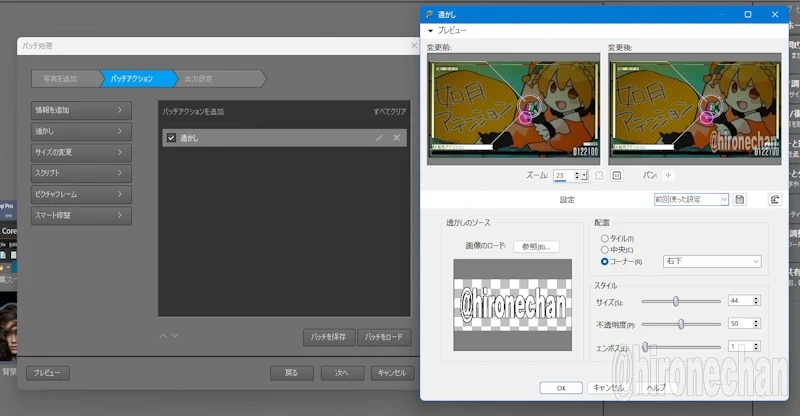
Task: Open the 右下 corner position dropdown
Action: click(x=712, y=261)
